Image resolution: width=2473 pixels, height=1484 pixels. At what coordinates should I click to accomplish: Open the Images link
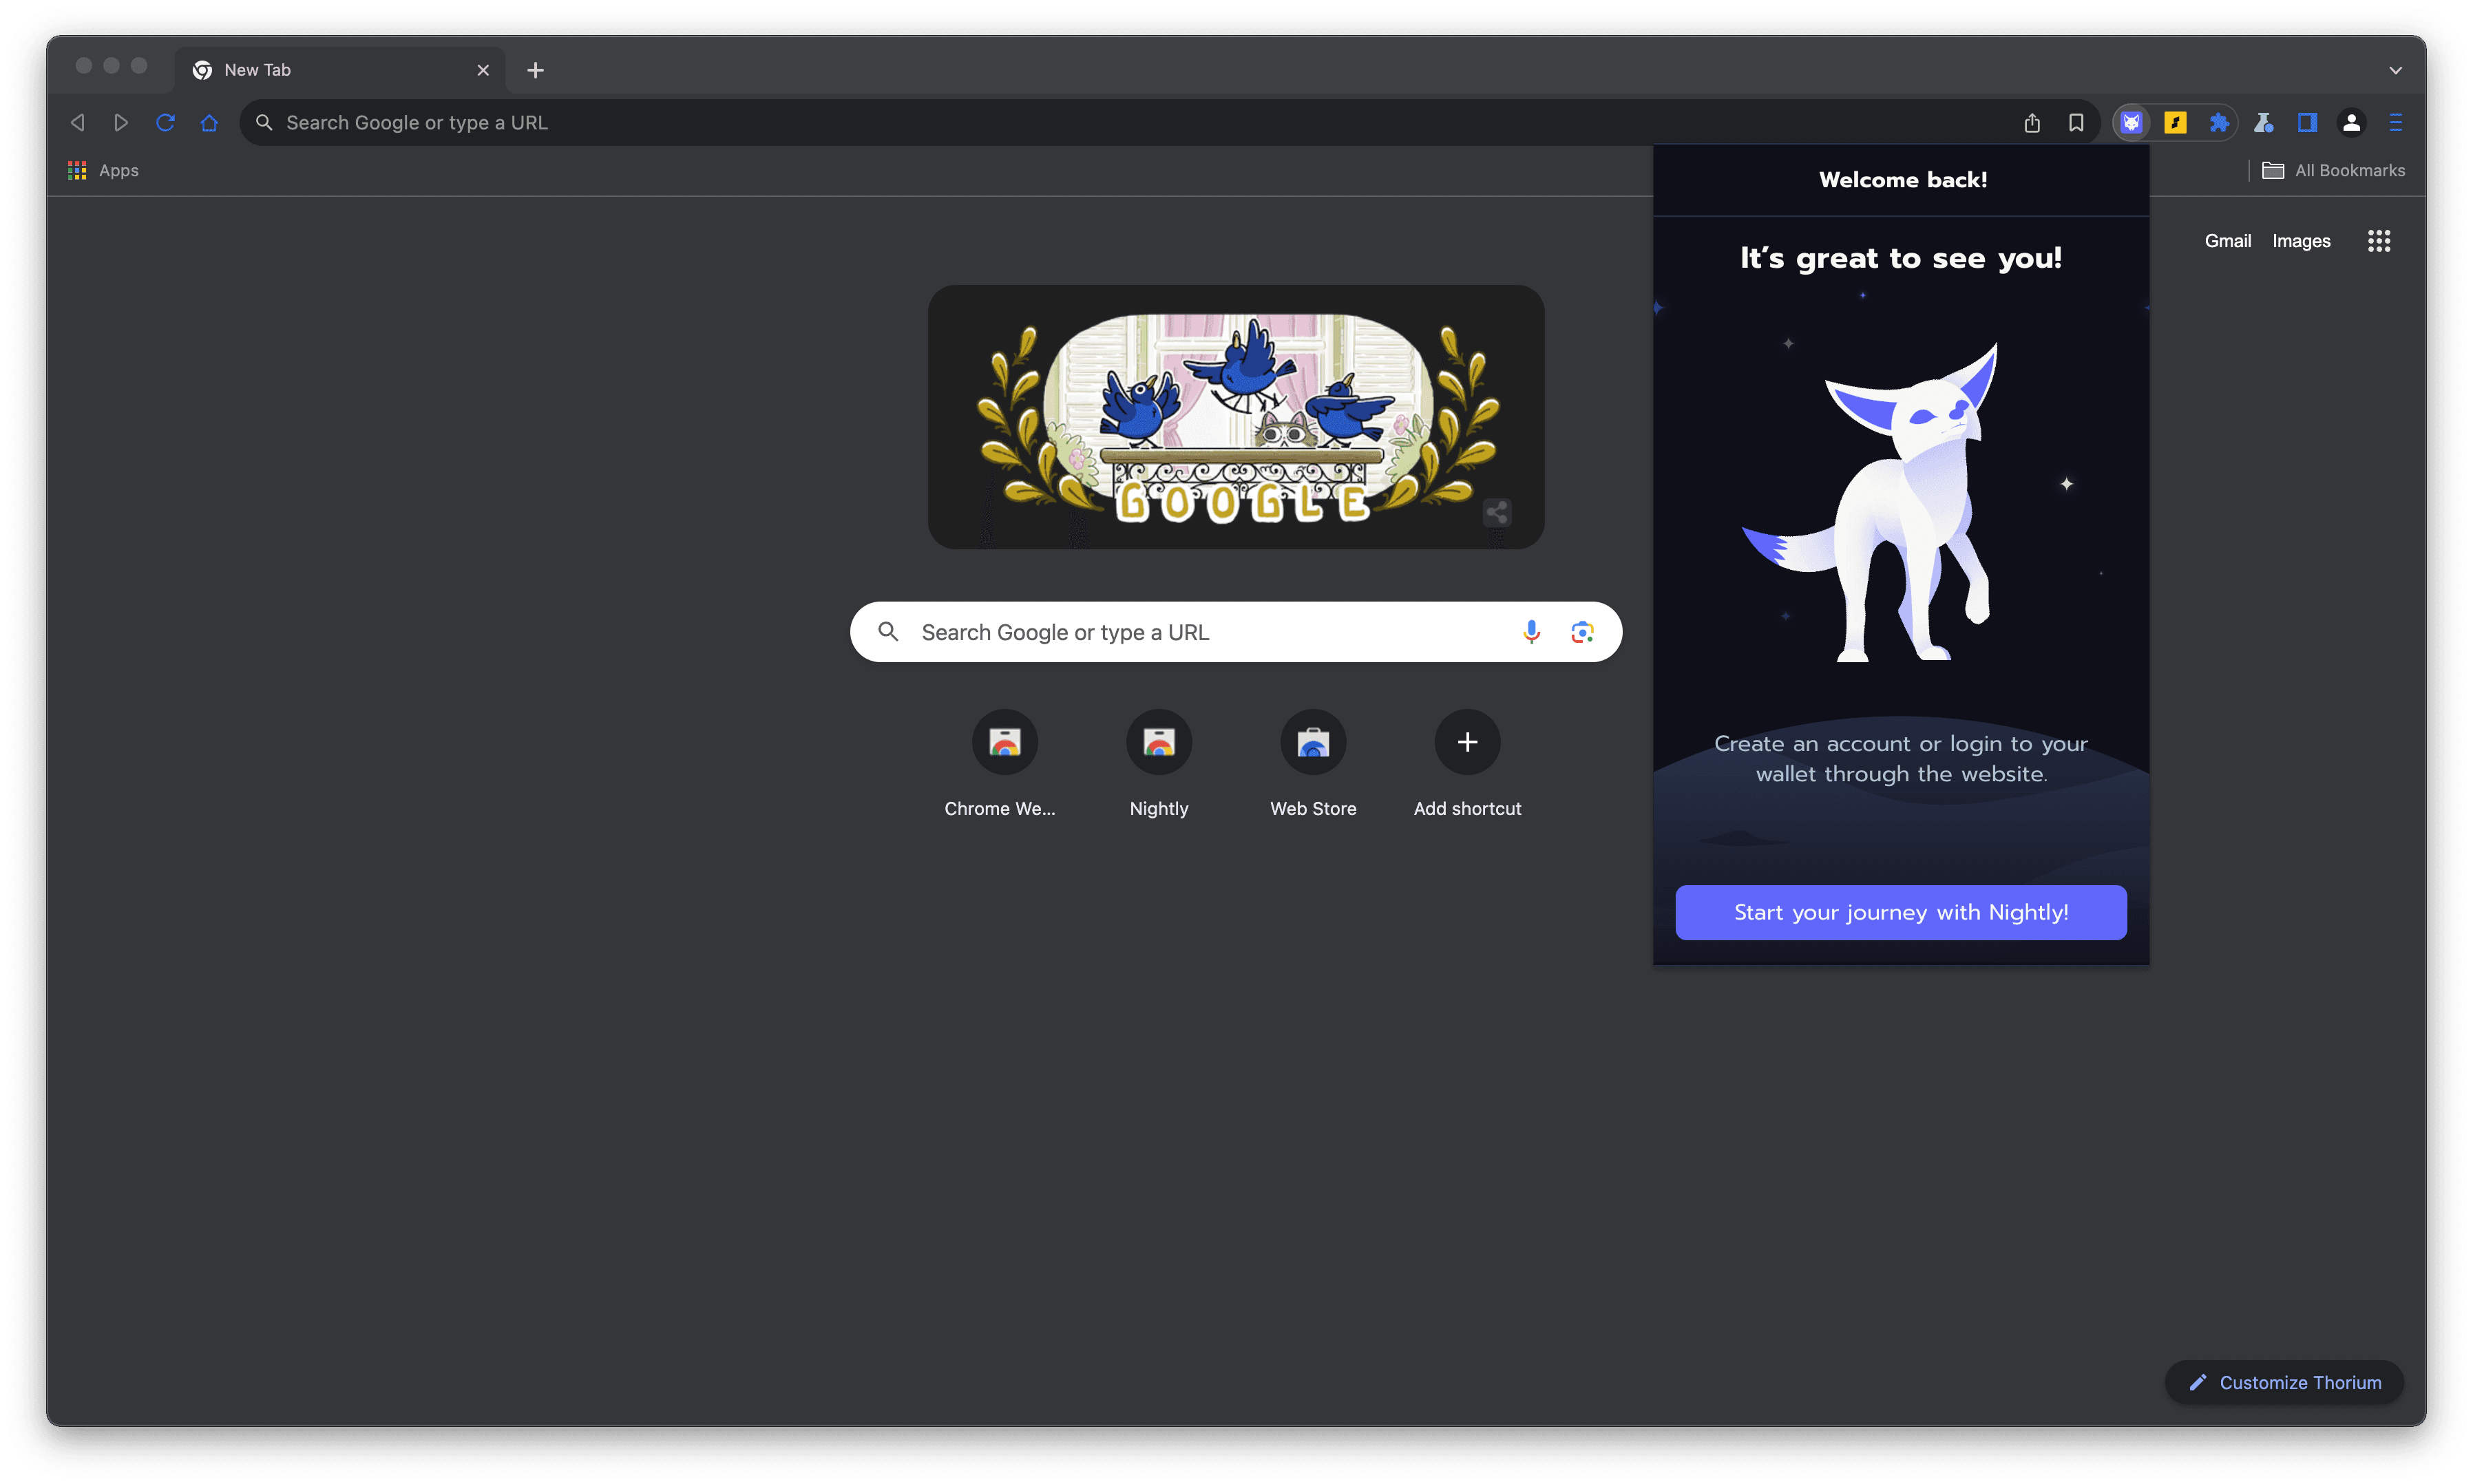click(2300, 241)
